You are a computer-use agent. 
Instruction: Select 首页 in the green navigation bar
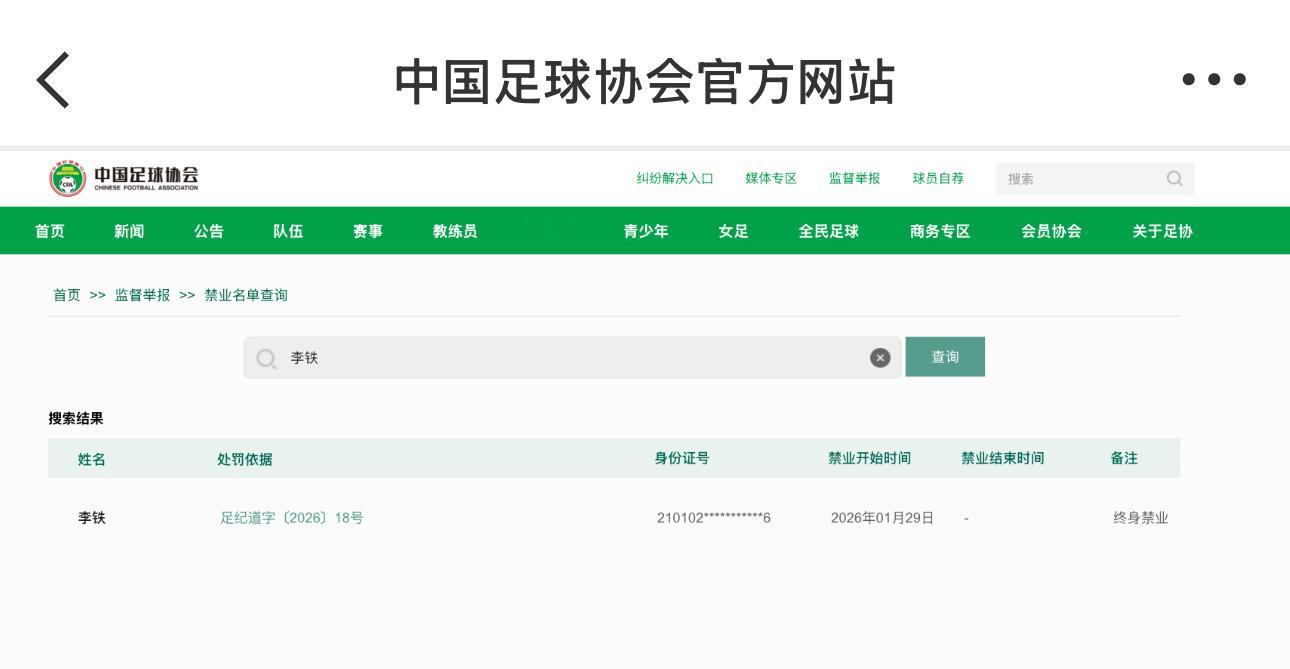pyautogui.click(x=50, y=232)
